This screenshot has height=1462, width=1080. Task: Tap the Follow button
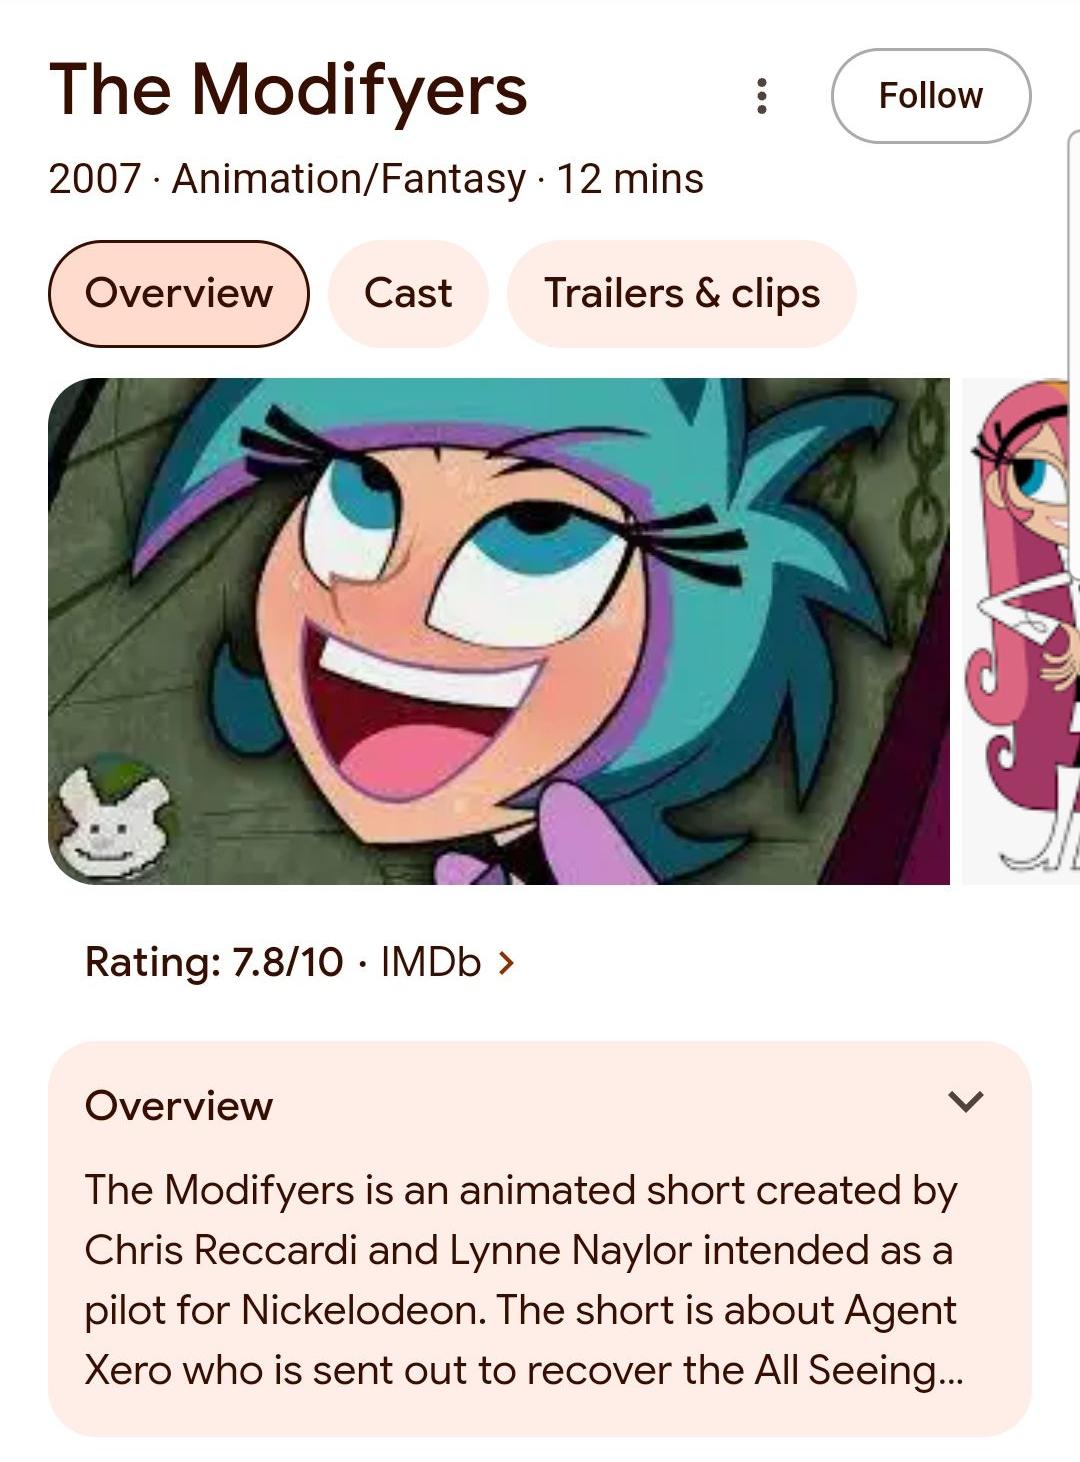click(930, 96)
